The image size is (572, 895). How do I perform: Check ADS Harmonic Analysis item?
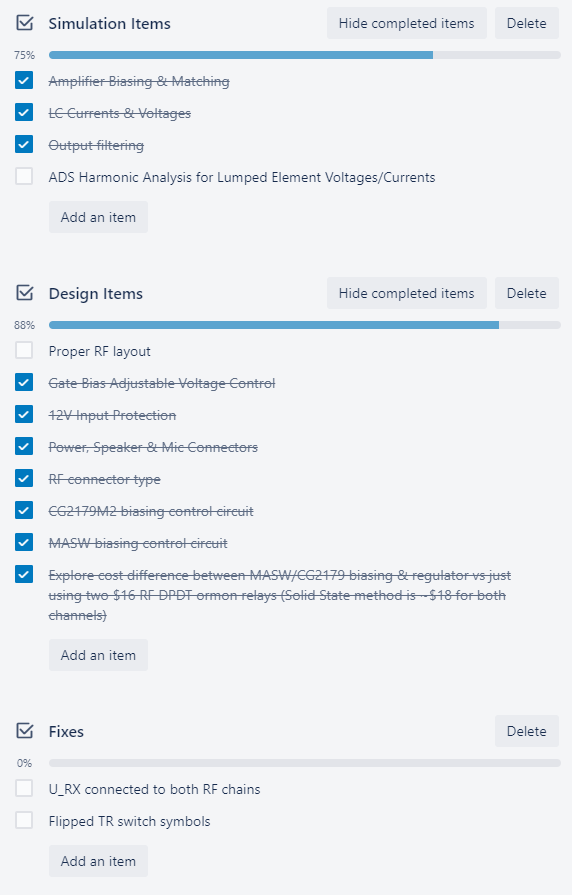24,176
